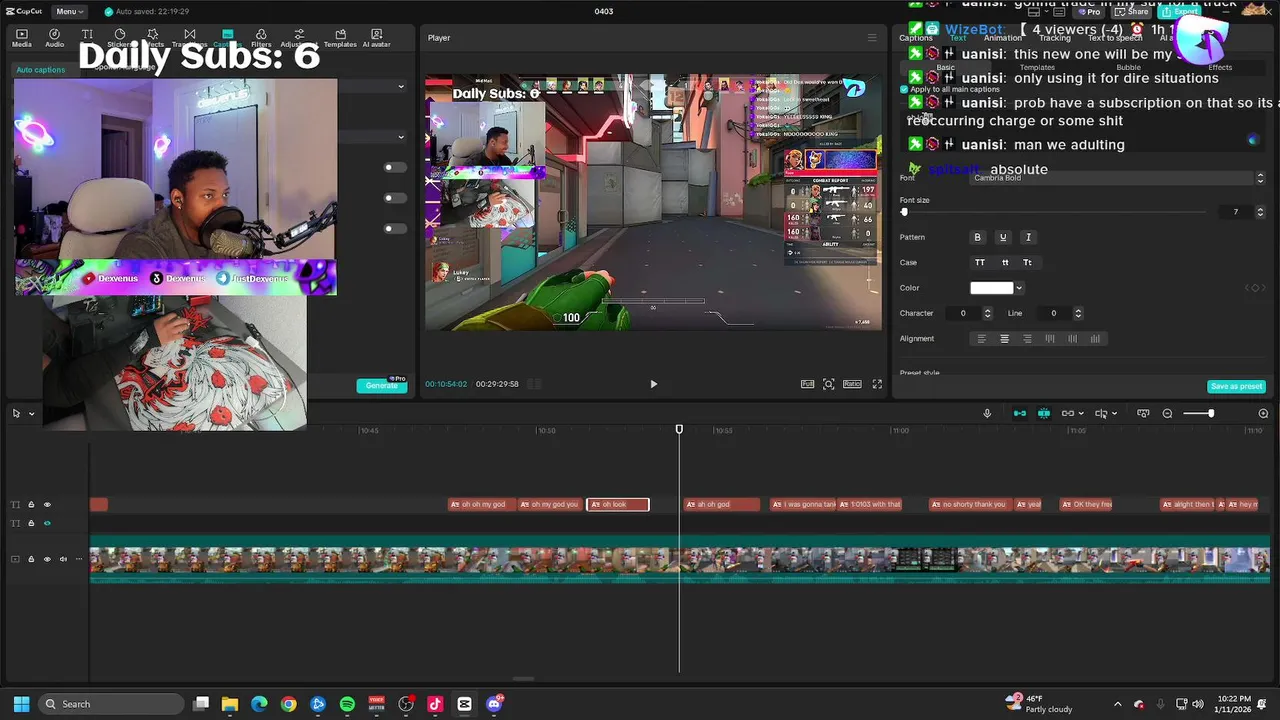The image size is (1280, 720).
Task: Set case to all lowercase tt
Action: click(1004, 262)
